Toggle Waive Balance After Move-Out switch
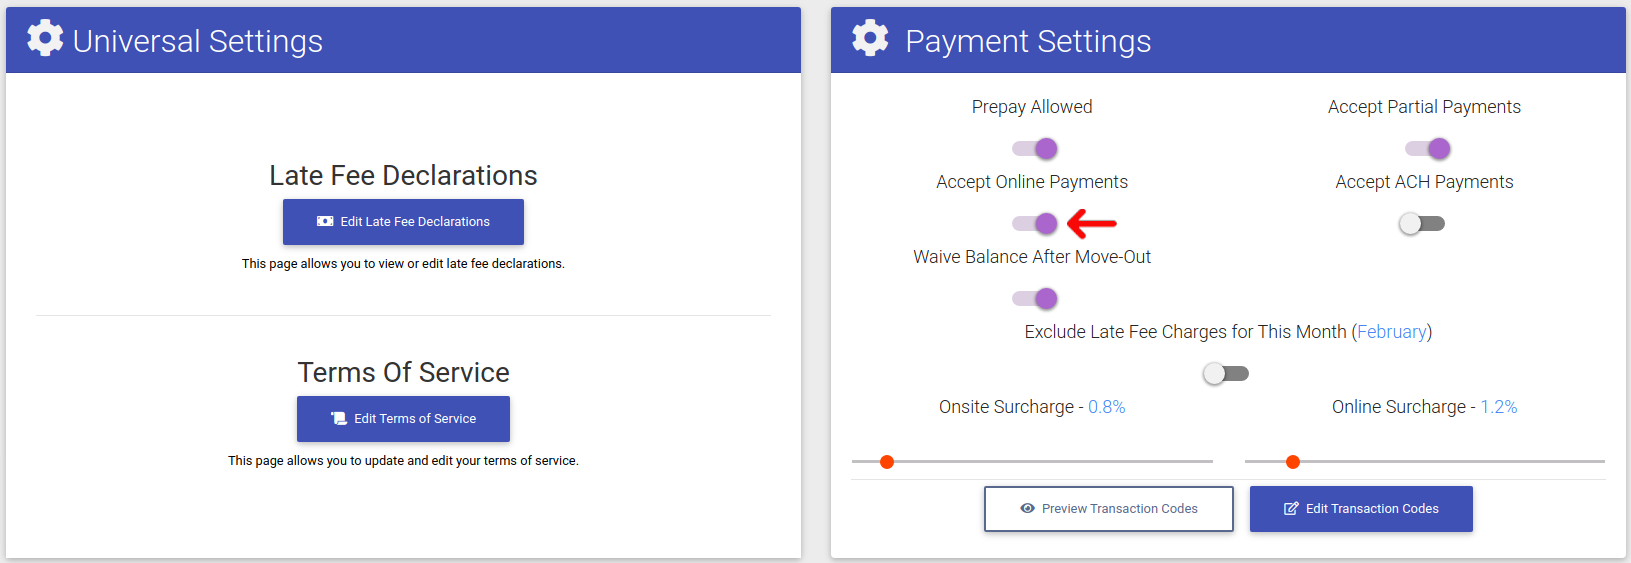Screen dimensions: 1631x563 click(x=1034, y=299)
